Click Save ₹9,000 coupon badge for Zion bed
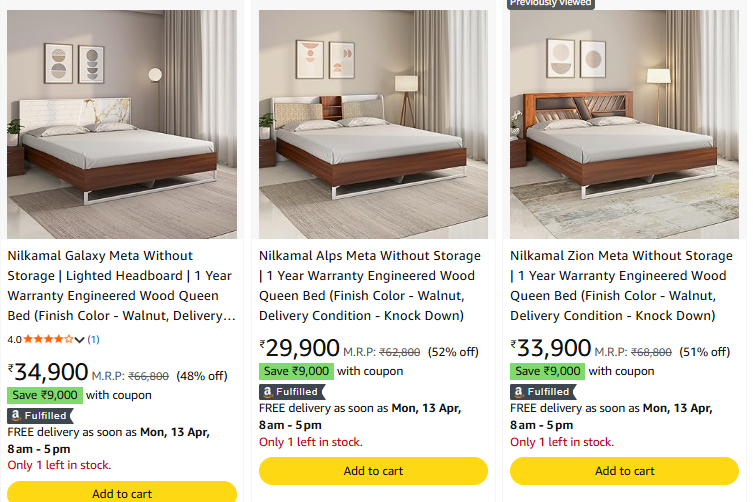 click(x=548, y=371)
